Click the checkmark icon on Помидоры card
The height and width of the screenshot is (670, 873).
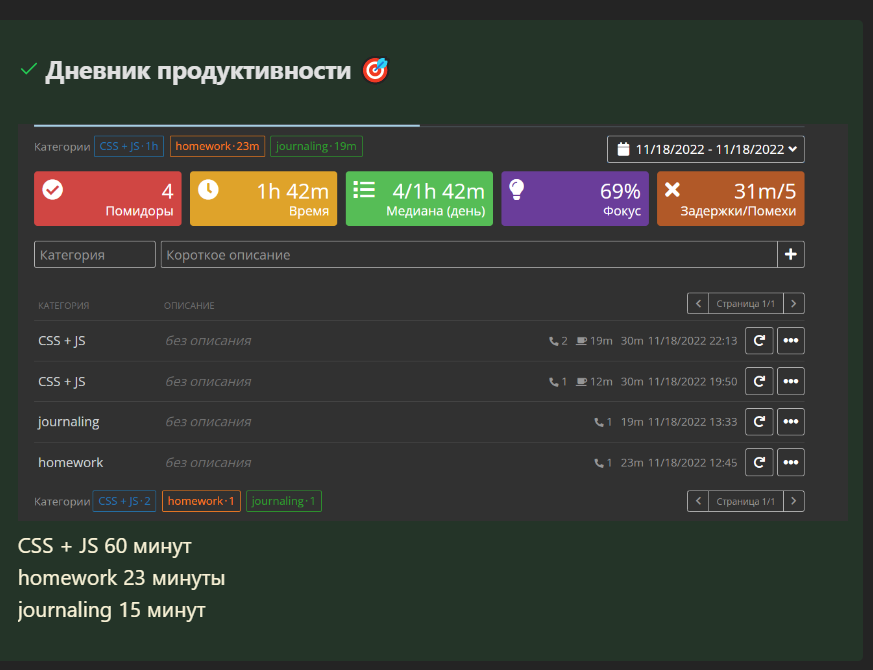pyautogui.click(x=53, y=190)
